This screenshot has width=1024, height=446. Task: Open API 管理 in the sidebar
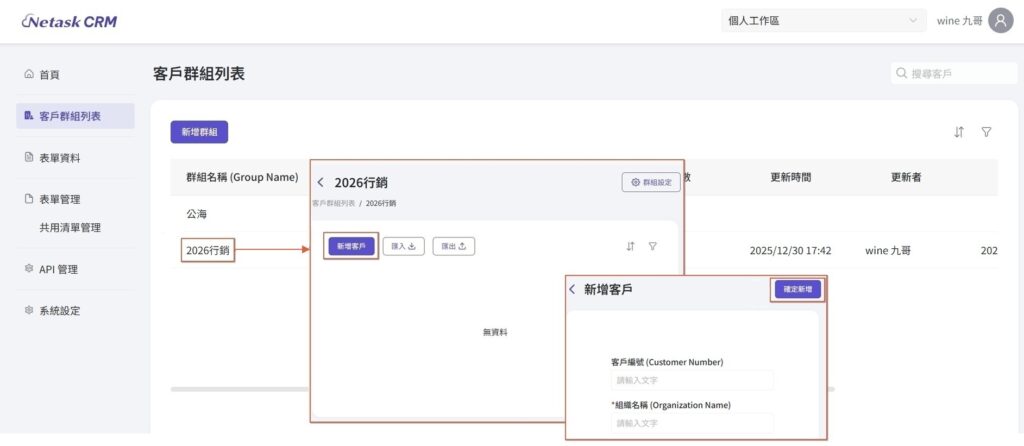click(58, 269)
